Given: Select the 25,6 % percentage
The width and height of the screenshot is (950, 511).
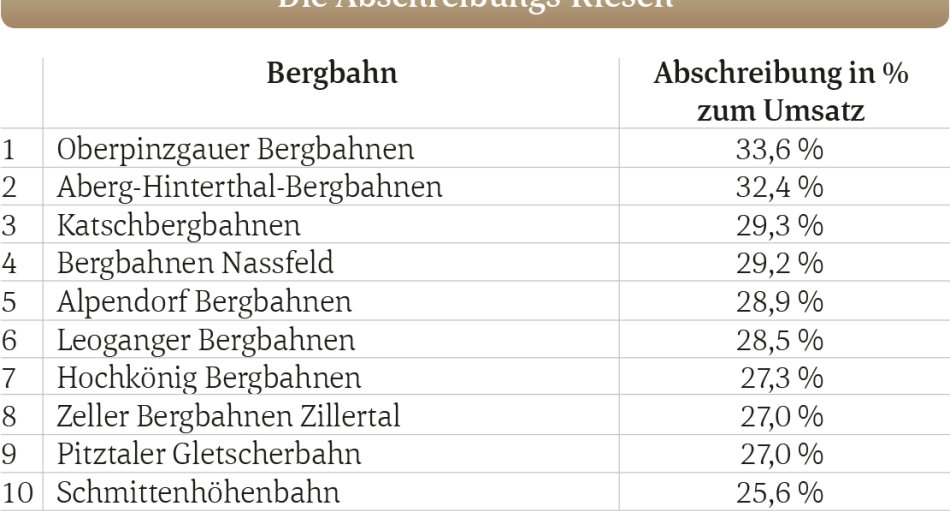Looking at the screenshot, I should [x=780, y=493].
